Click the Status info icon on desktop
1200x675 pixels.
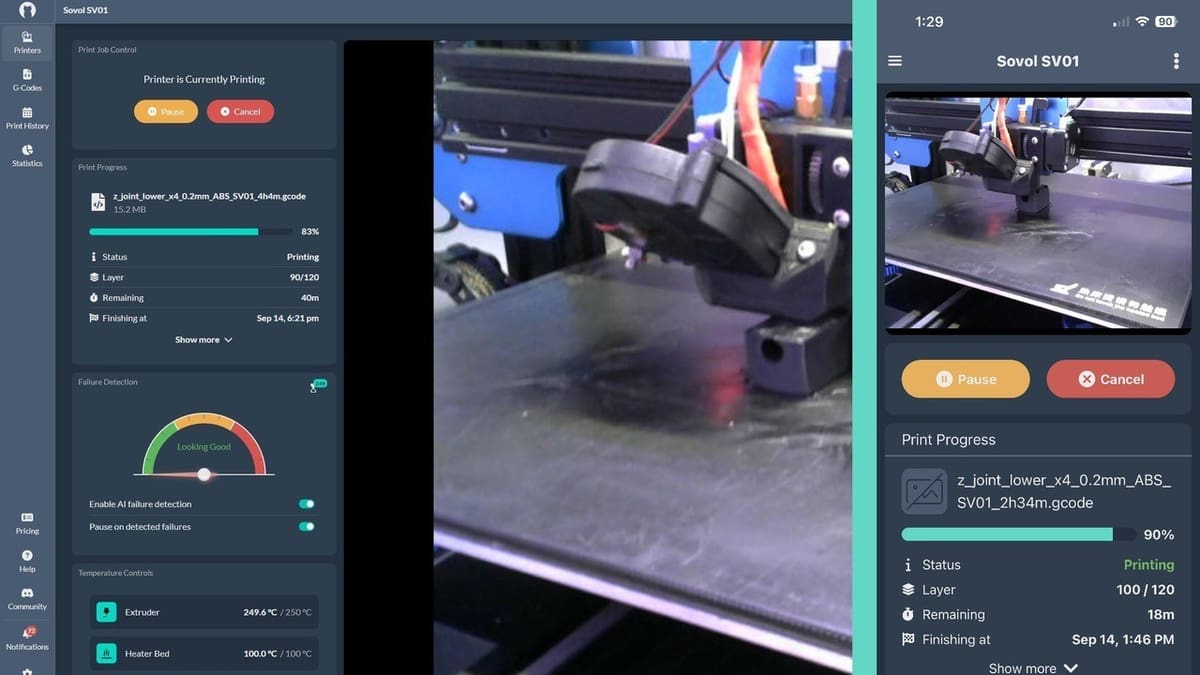pos(94,257)
